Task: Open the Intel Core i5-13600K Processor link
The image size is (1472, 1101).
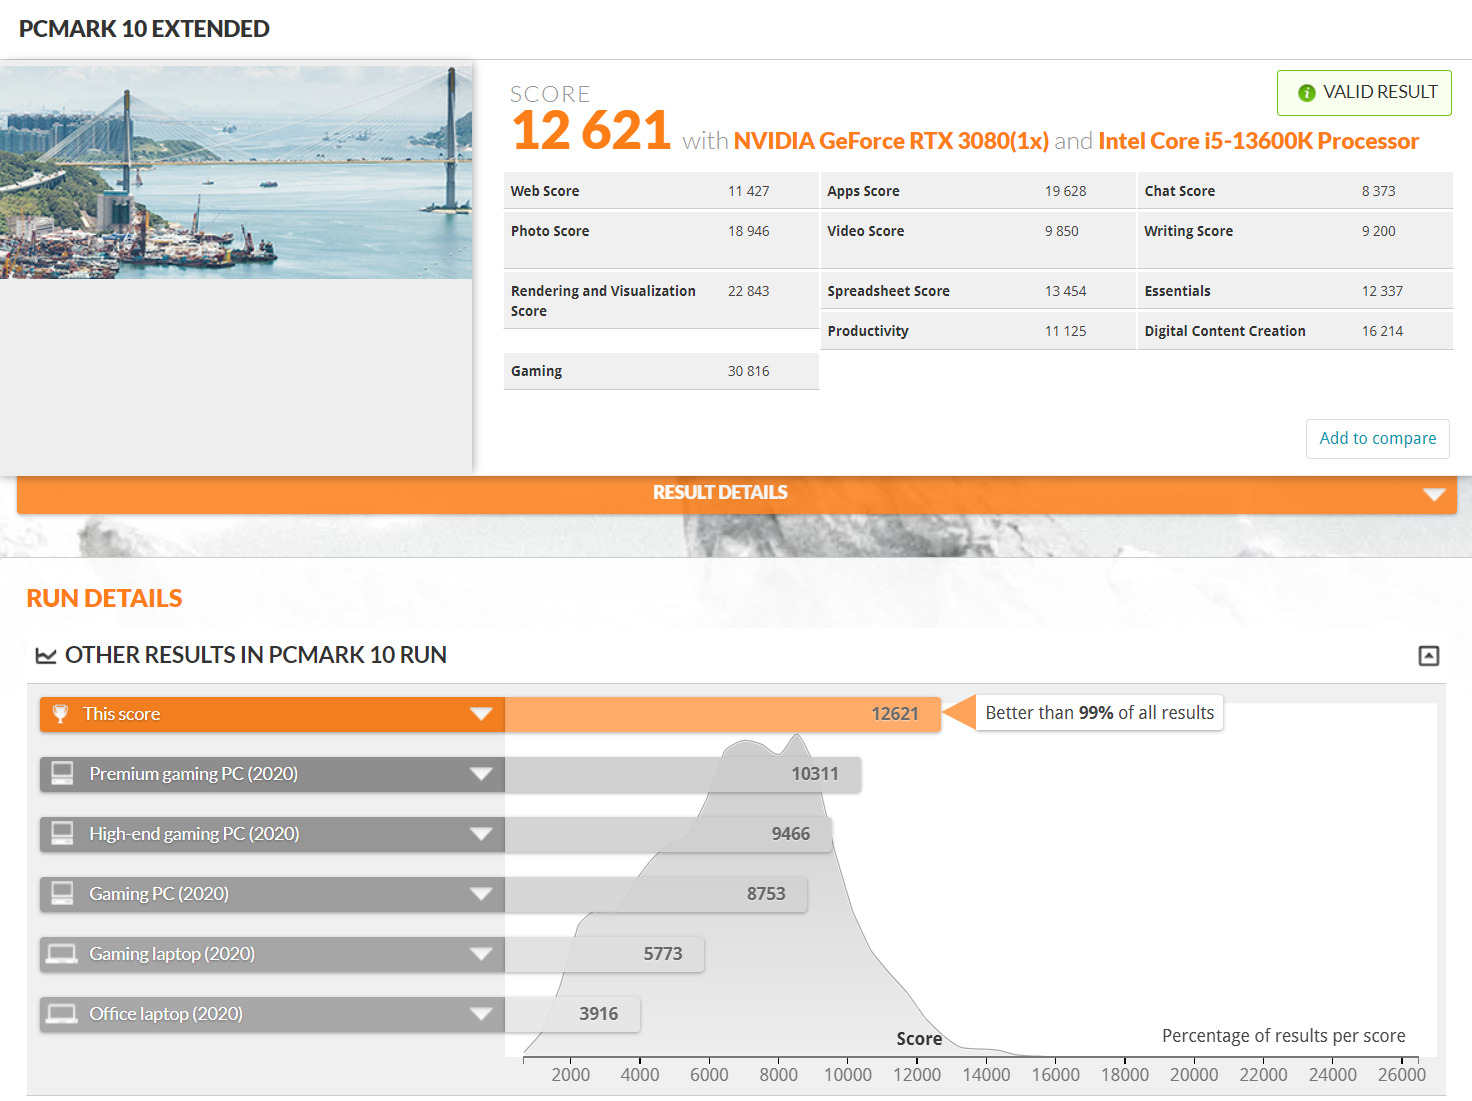Action: pyautogui.click(x=1258, y=141)
